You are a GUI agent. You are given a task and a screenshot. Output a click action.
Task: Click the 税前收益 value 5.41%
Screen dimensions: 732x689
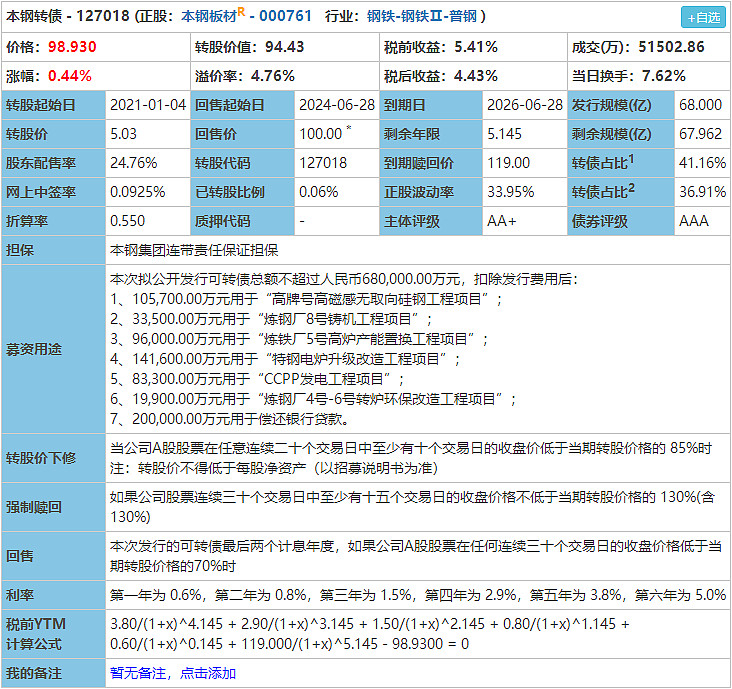click(x=476, y=47)
